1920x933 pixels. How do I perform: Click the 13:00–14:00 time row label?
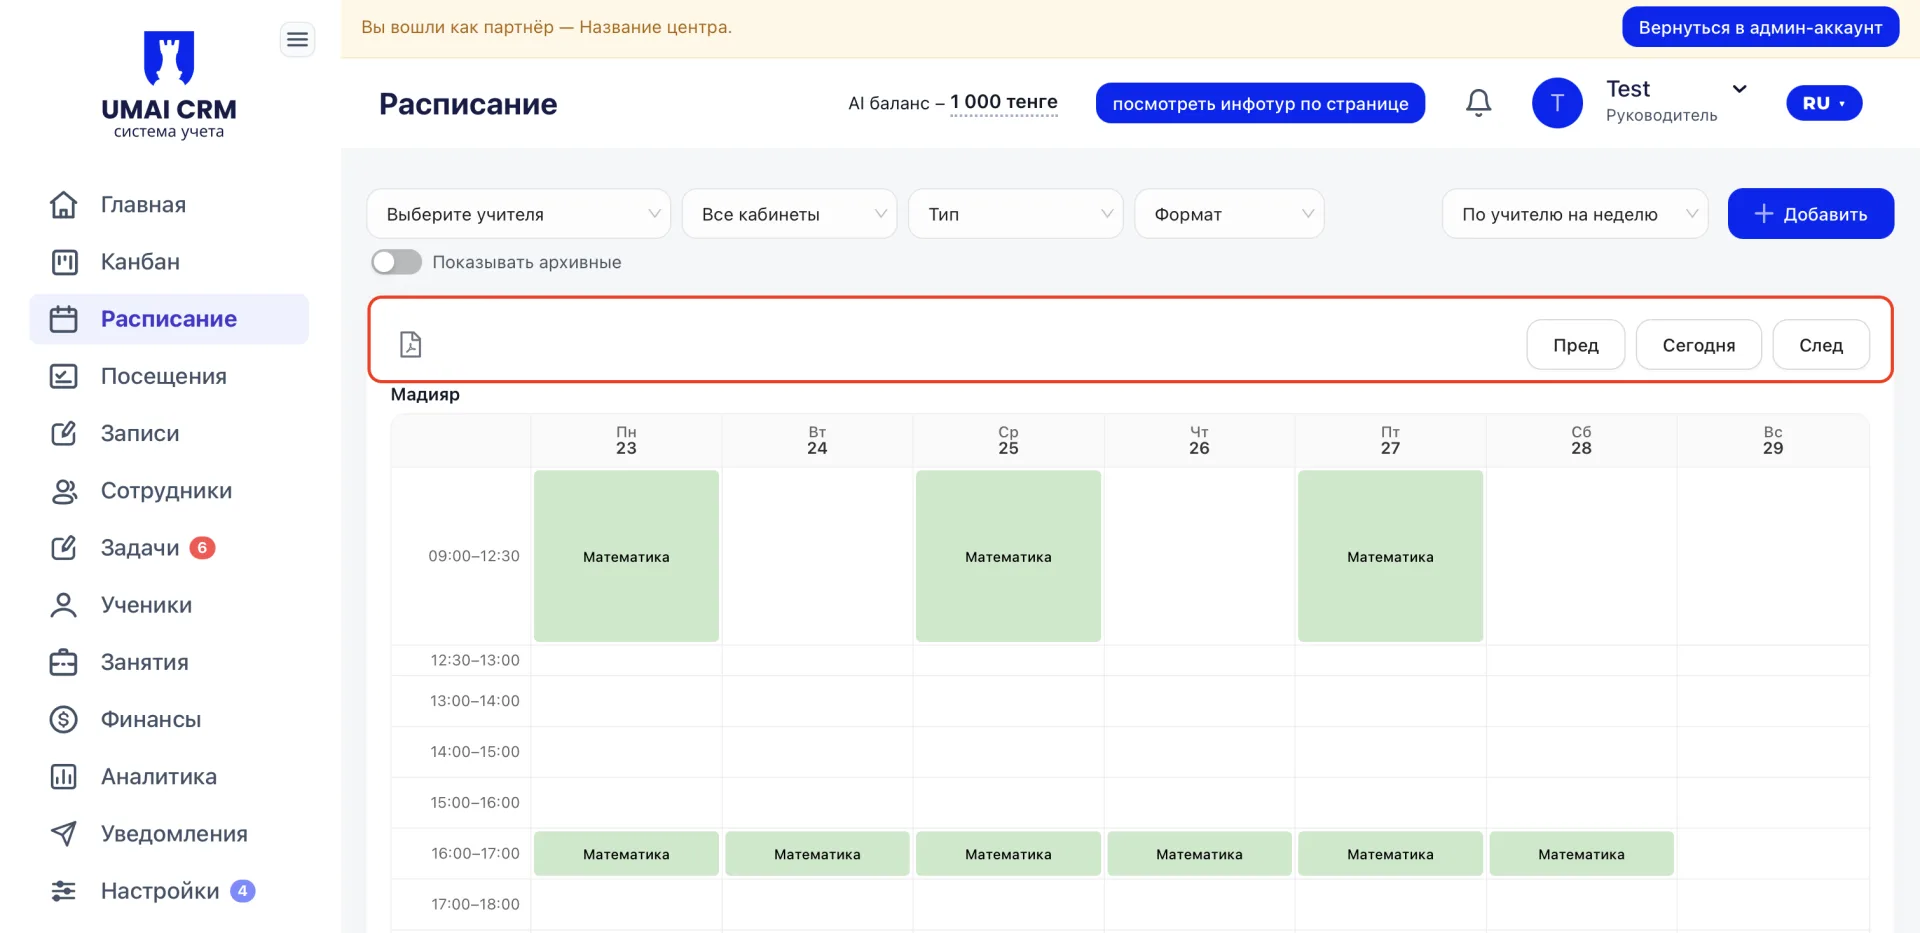tap(475, 701)
